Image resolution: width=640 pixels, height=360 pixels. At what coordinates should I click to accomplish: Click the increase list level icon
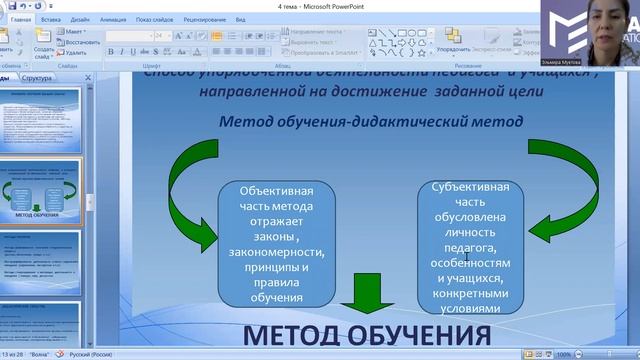tap(259, 36)
